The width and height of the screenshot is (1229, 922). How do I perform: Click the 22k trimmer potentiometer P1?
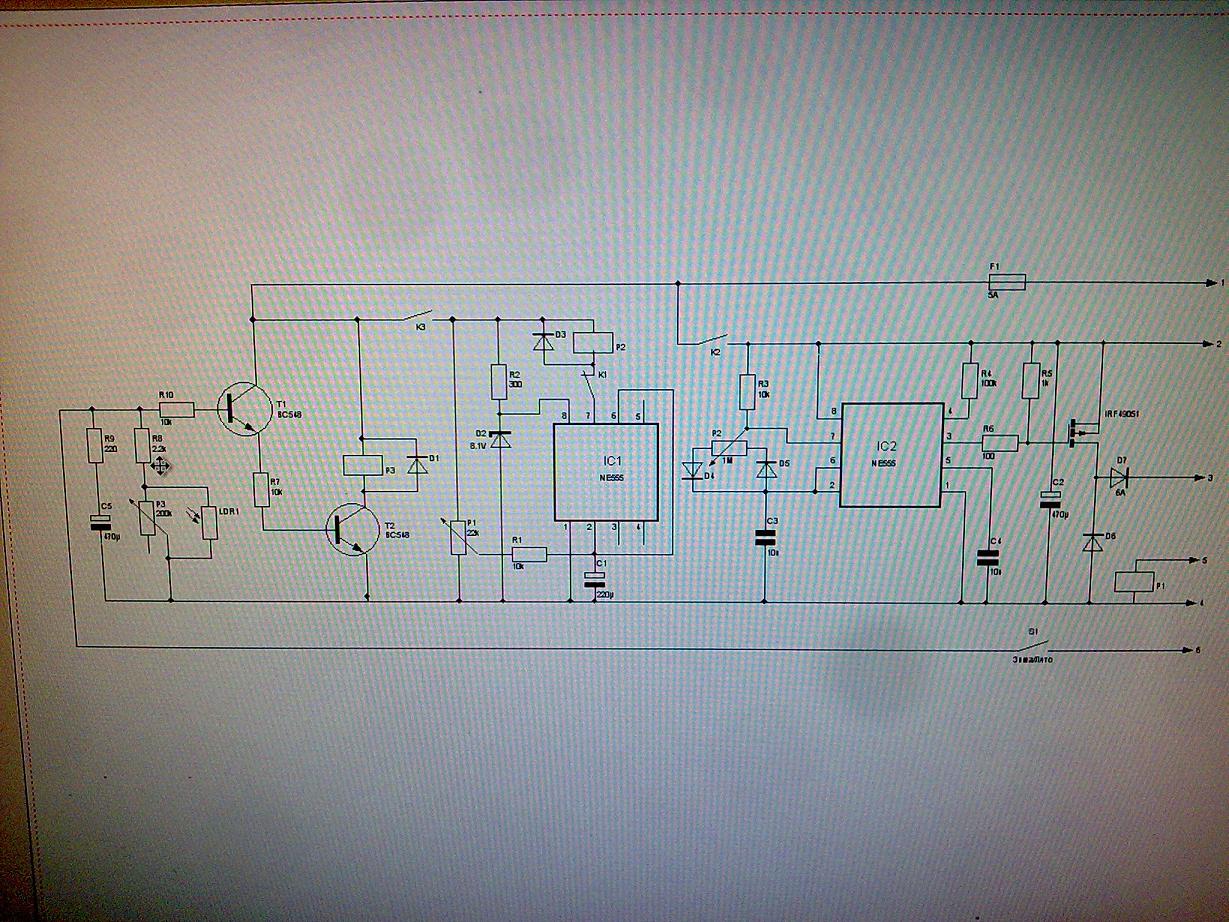457,537
